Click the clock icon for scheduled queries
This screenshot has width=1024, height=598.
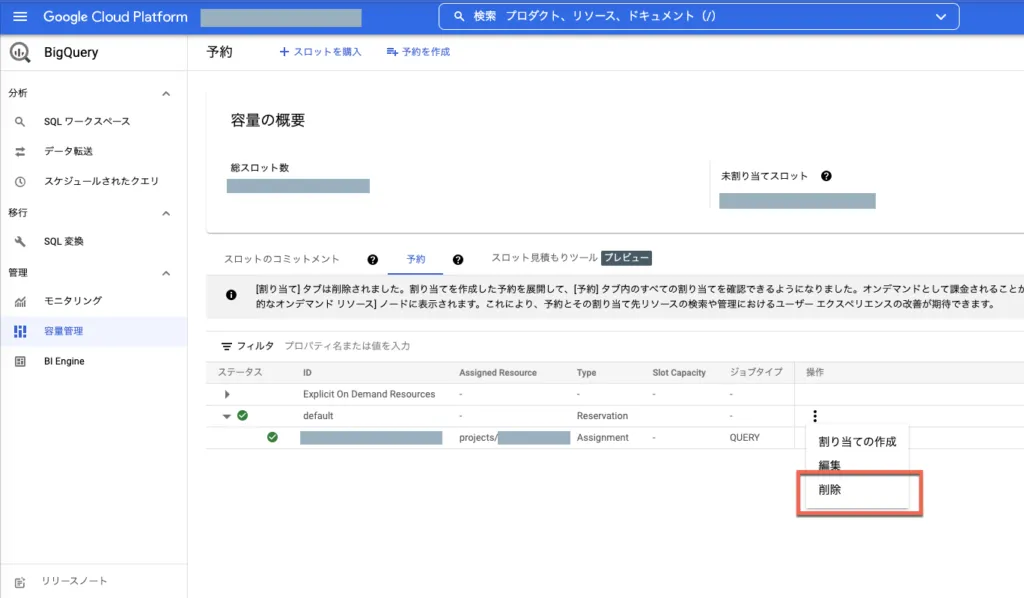pyautogui.click(x=20, y=181)
